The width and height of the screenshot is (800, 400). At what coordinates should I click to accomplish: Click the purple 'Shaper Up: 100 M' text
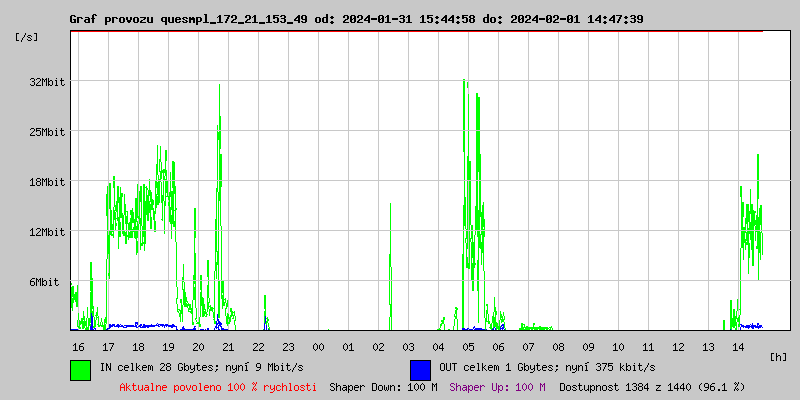497,387
